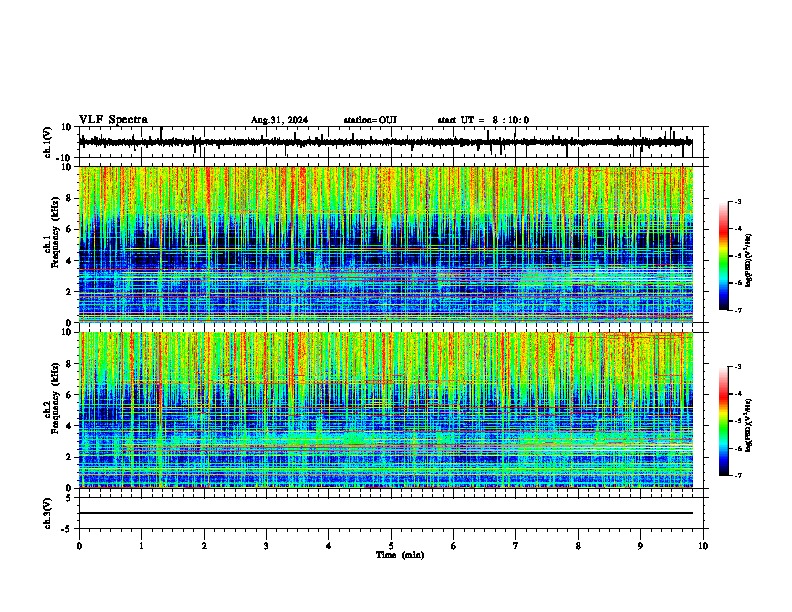The height and width of the screenshot is (612, 792).
Task: Click the "VLF Spectra" plot title
Action: coord(113,120)
